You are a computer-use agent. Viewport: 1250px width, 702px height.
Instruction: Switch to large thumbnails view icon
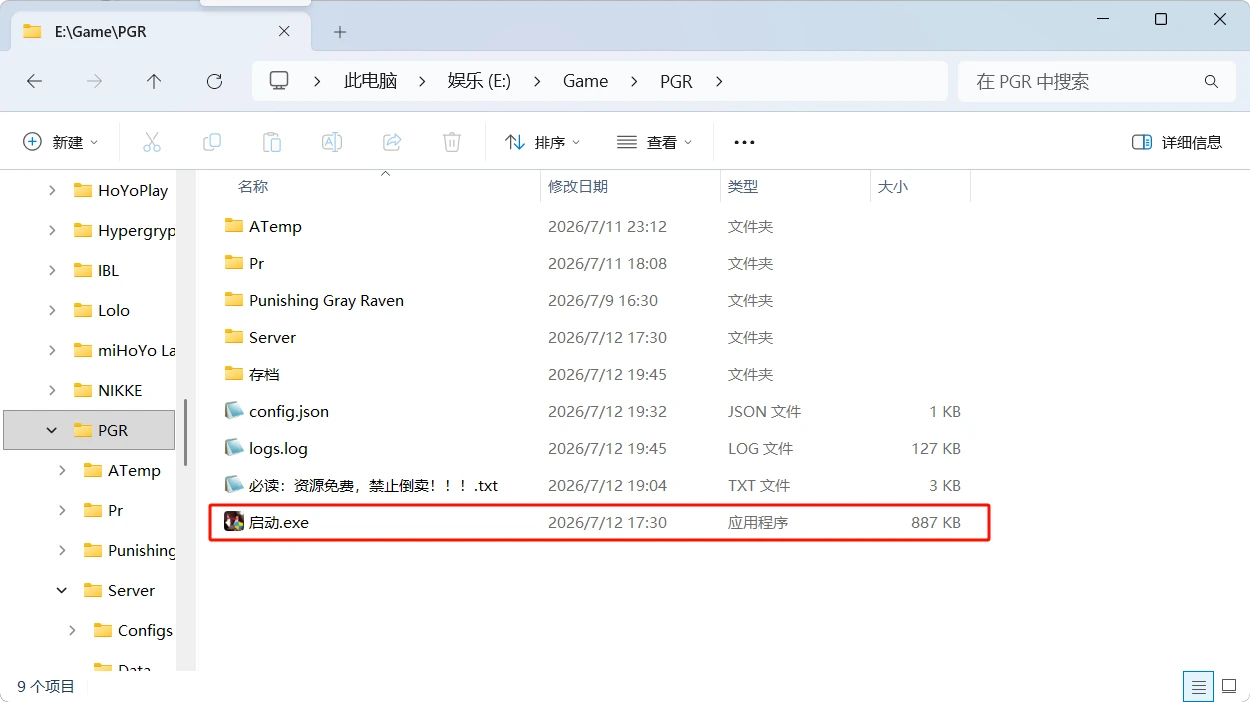[1227, 686]
